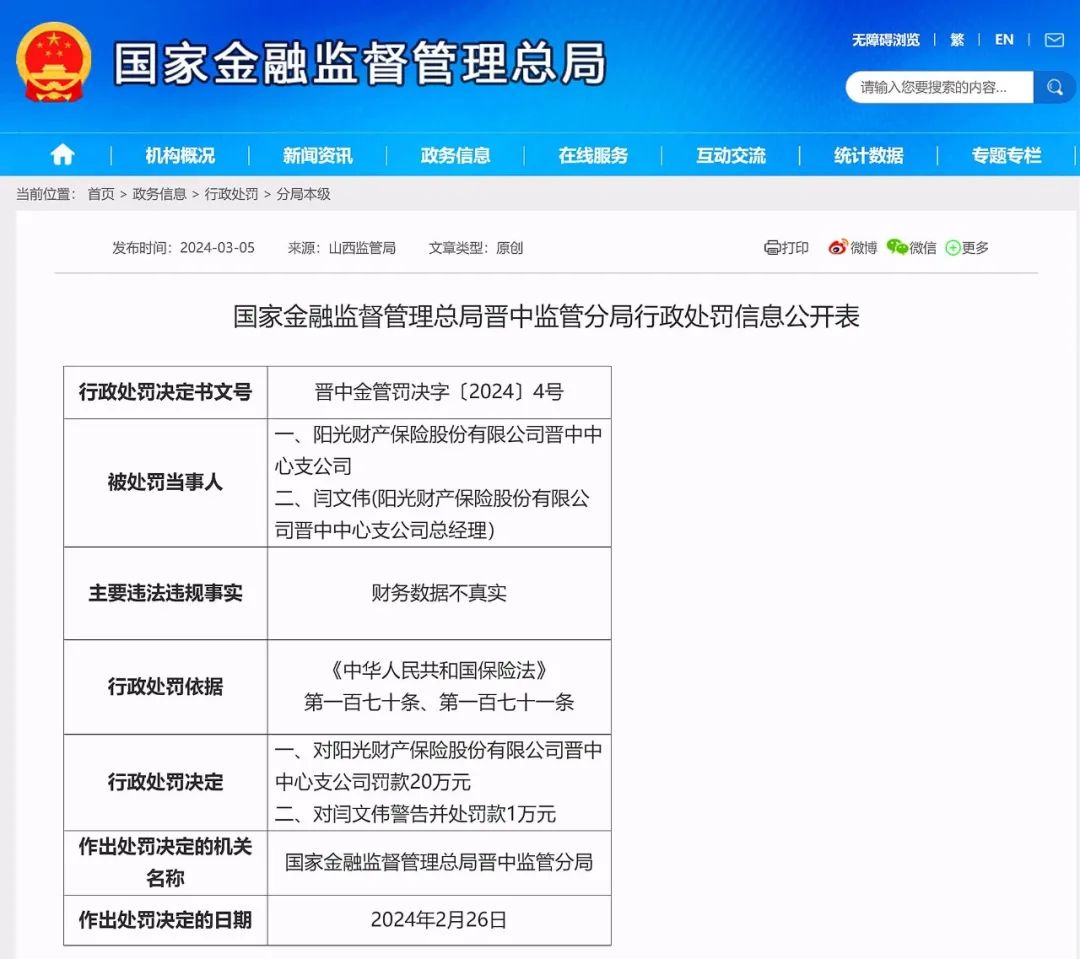The image size is (1080, 959).
Task: Navigate to 统计数据 page
Action: click(869, 155)
